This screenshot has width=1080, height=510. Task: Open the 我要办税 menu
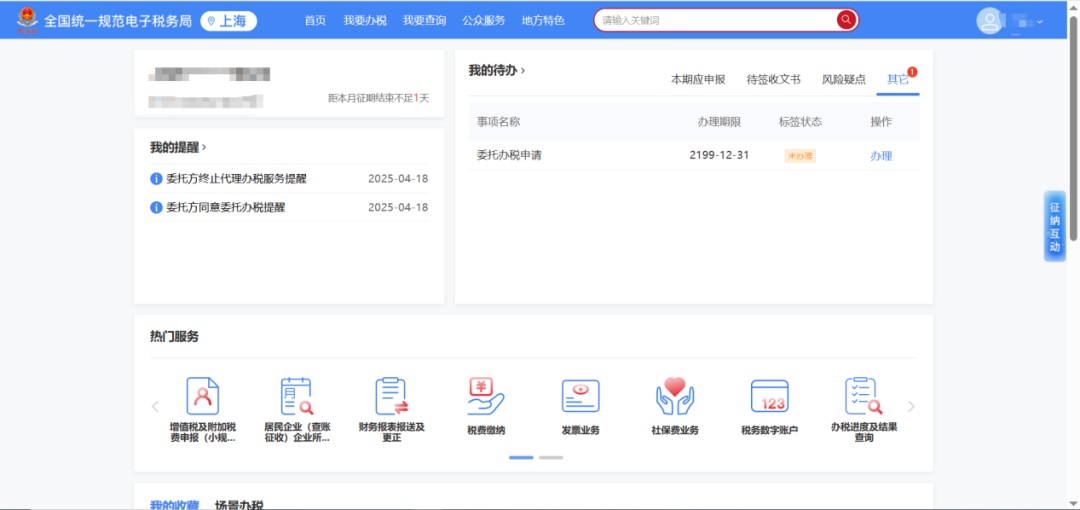tap(364, 21)
